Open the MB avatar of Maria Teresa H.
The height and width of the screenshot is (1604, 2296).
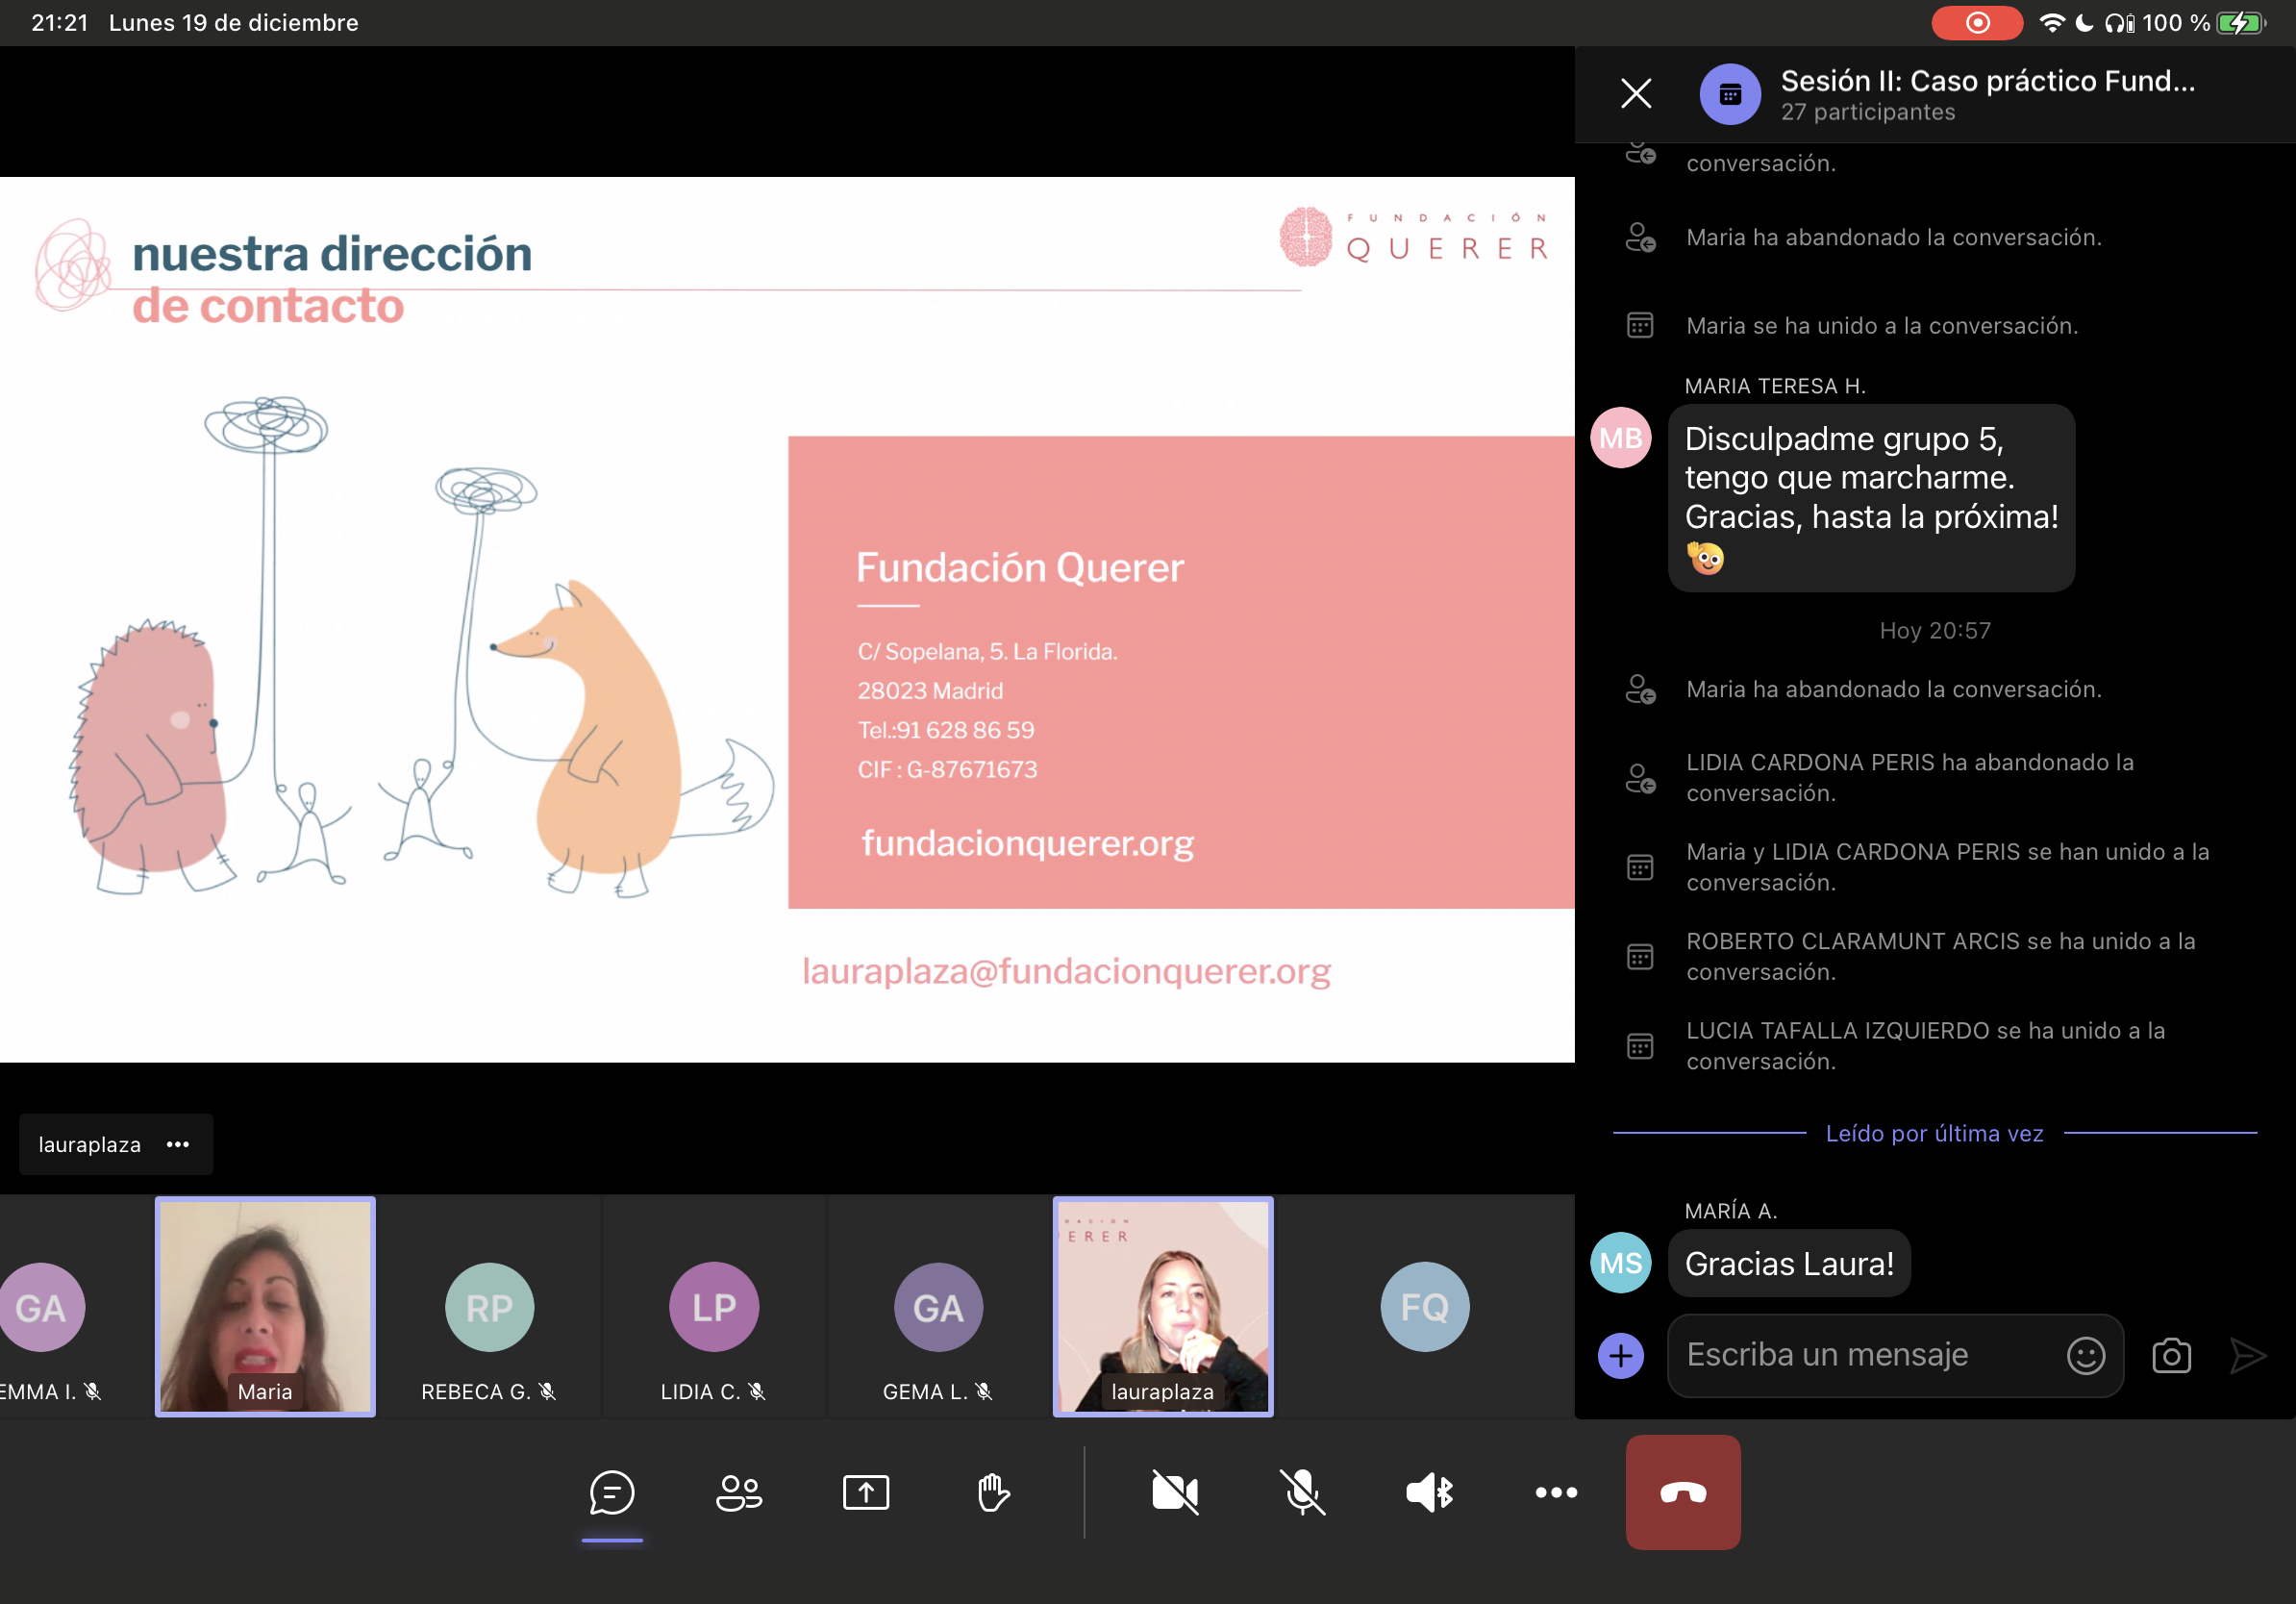coord(1621,438)
